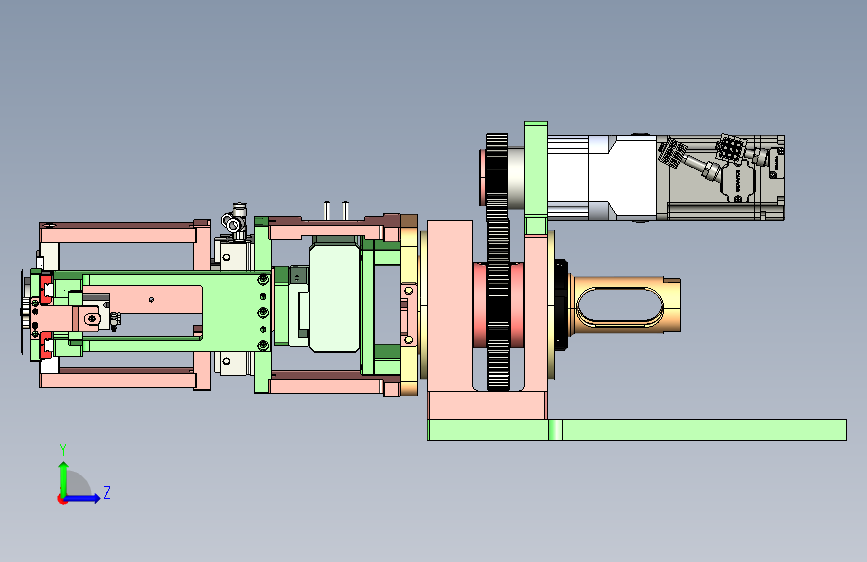The image size is (867, 562).
Task: Select the pale green cylinder block in center
Action: (x=334, y=298)
